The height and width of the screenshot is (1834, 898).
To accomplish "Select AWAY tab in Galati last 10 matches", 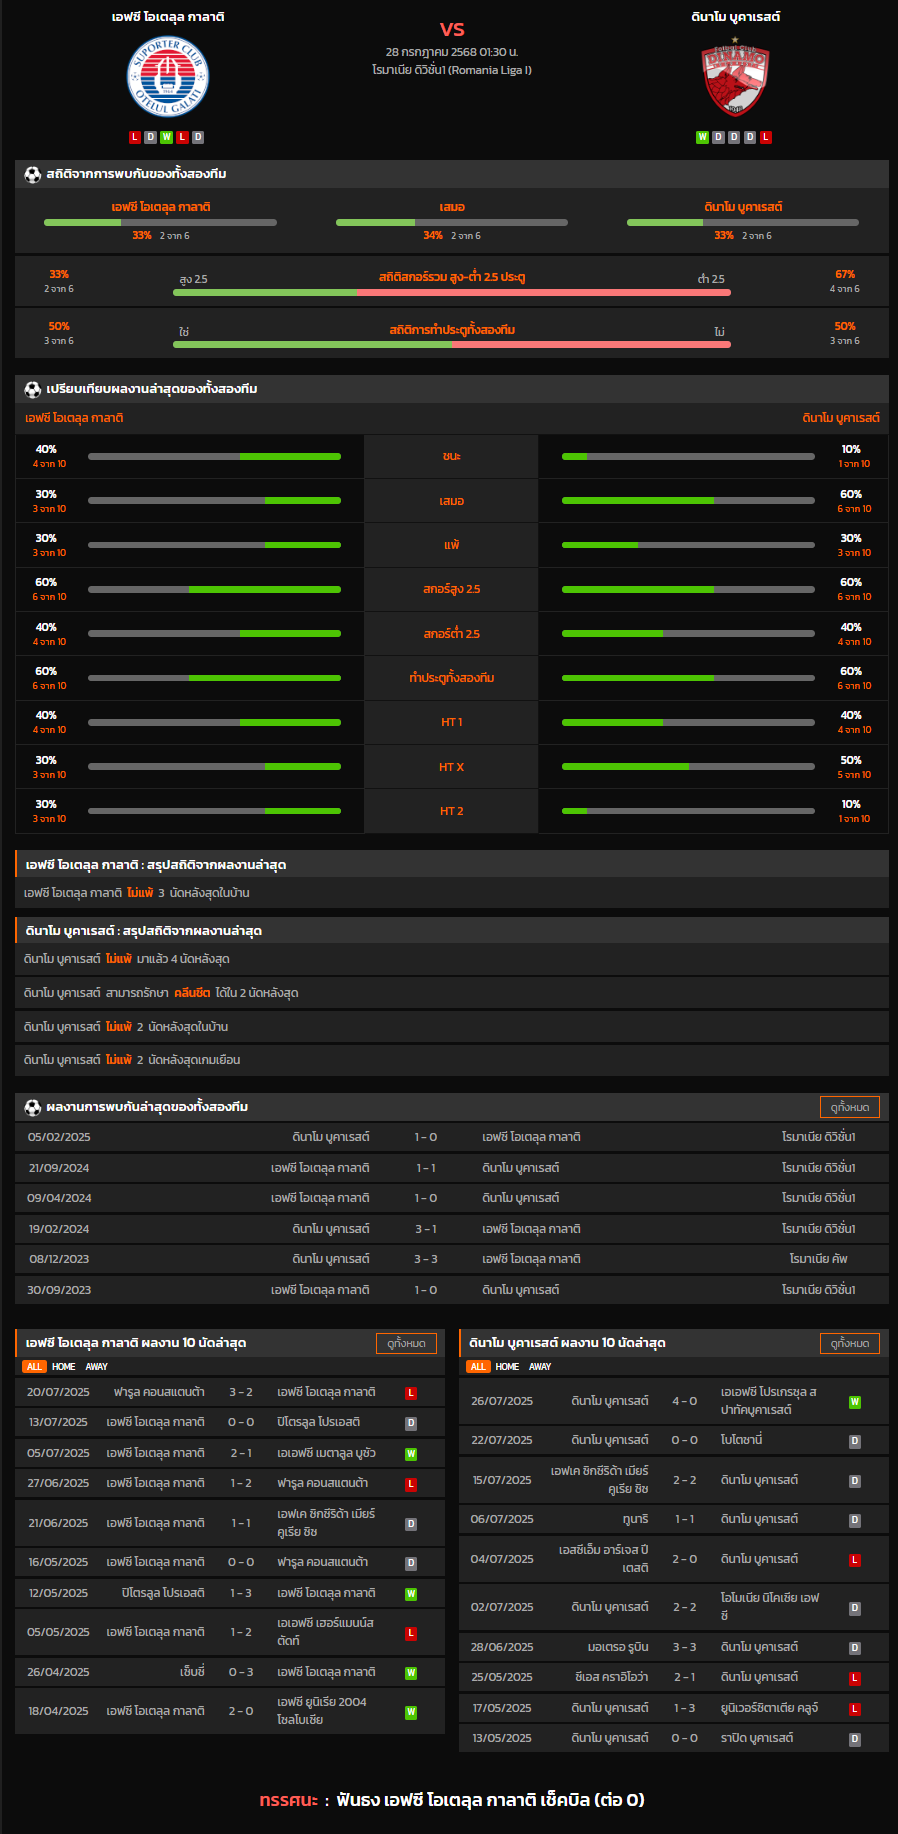I will (96, 1367).
